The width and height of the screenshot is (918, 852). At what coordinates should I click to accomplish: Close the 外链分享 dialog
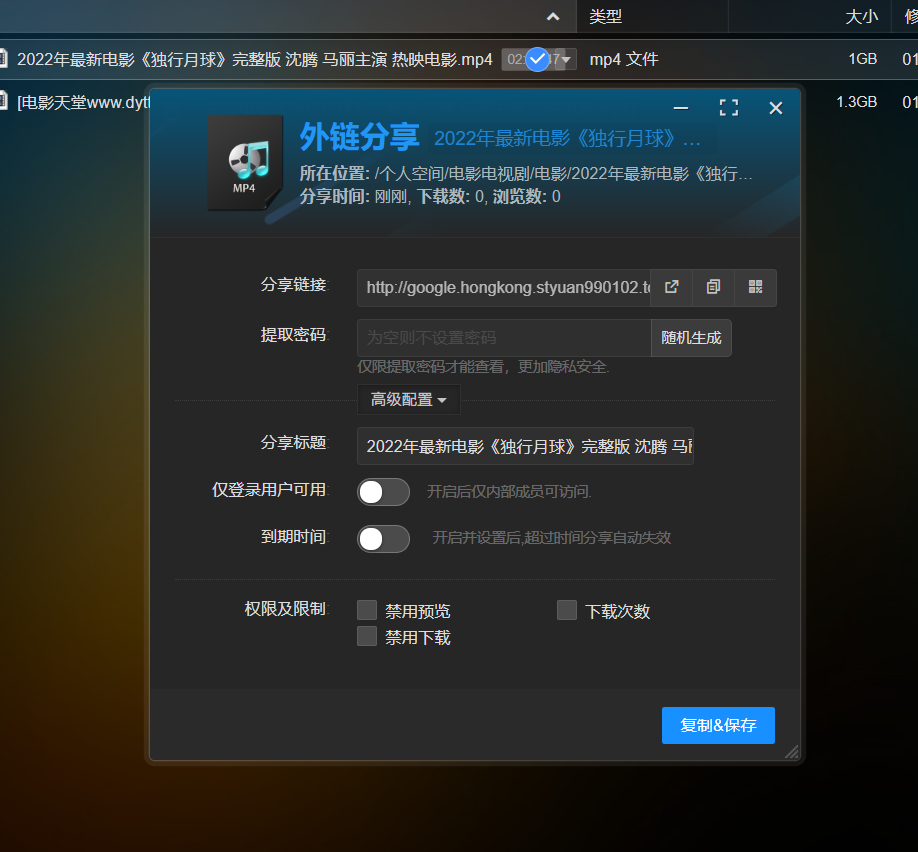pos(776,108)
